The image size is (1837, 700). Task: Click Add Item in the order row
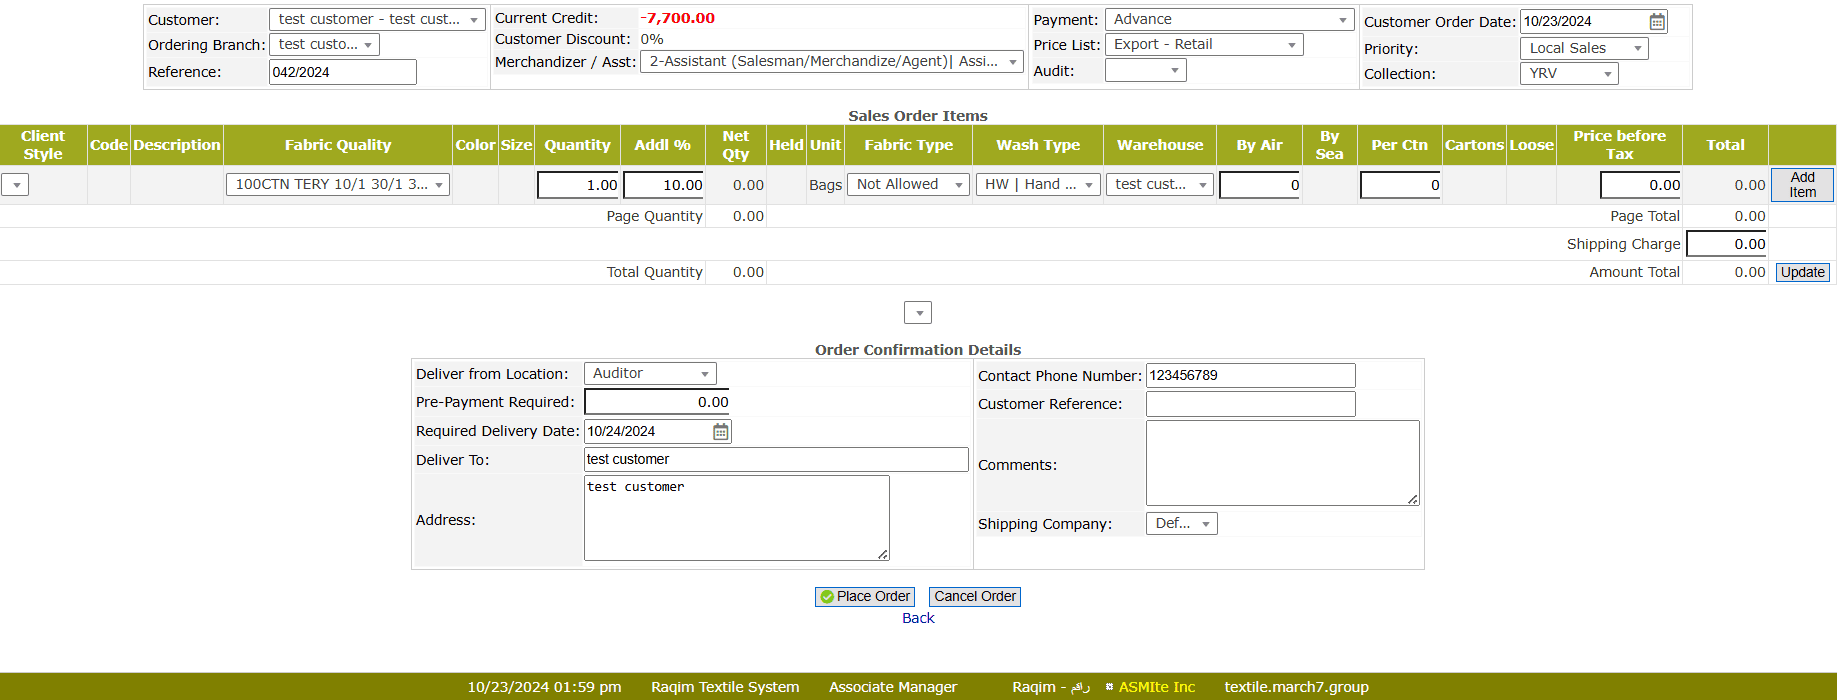1801,185
